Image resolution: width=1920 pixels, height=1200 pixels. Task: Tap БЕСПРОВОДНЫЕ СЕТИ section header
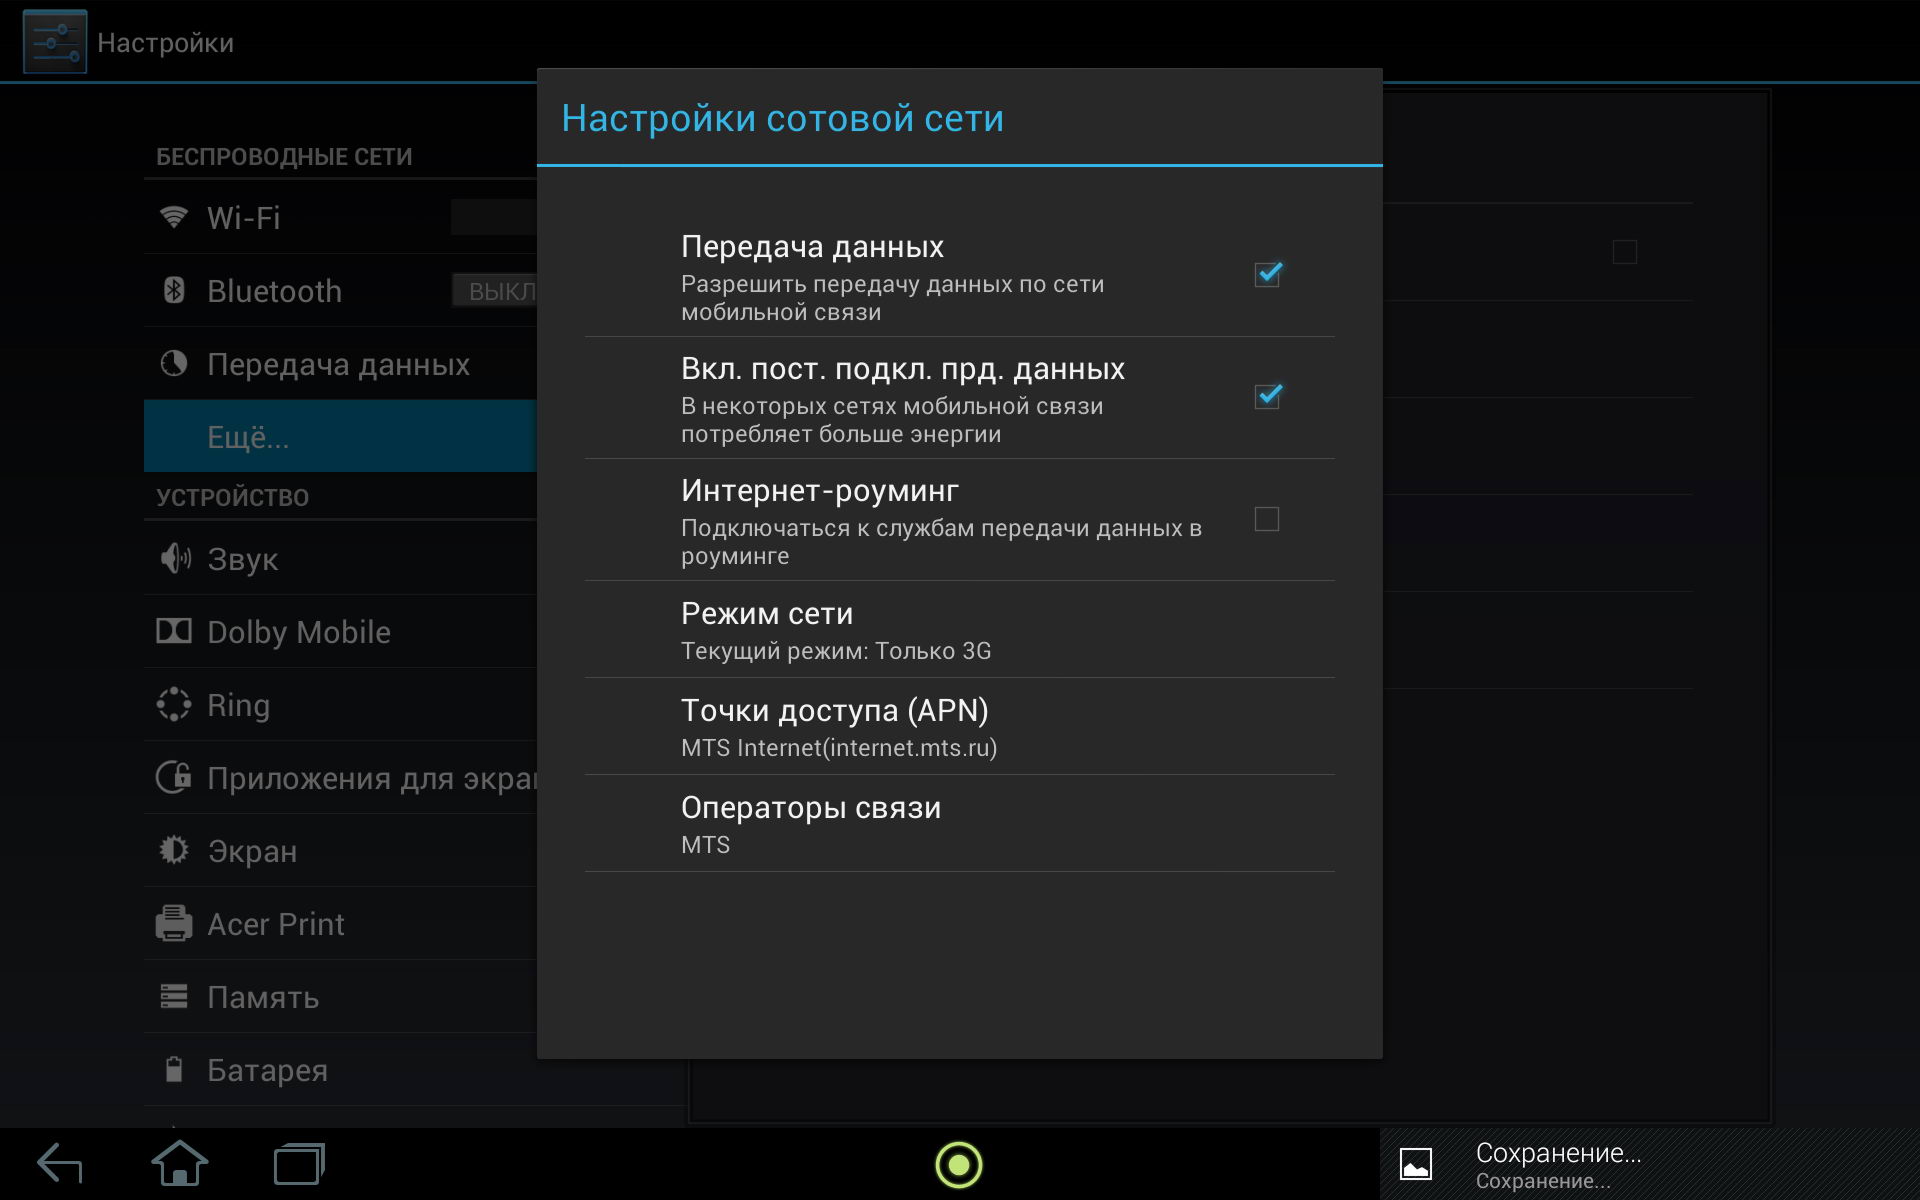point(284,157)
